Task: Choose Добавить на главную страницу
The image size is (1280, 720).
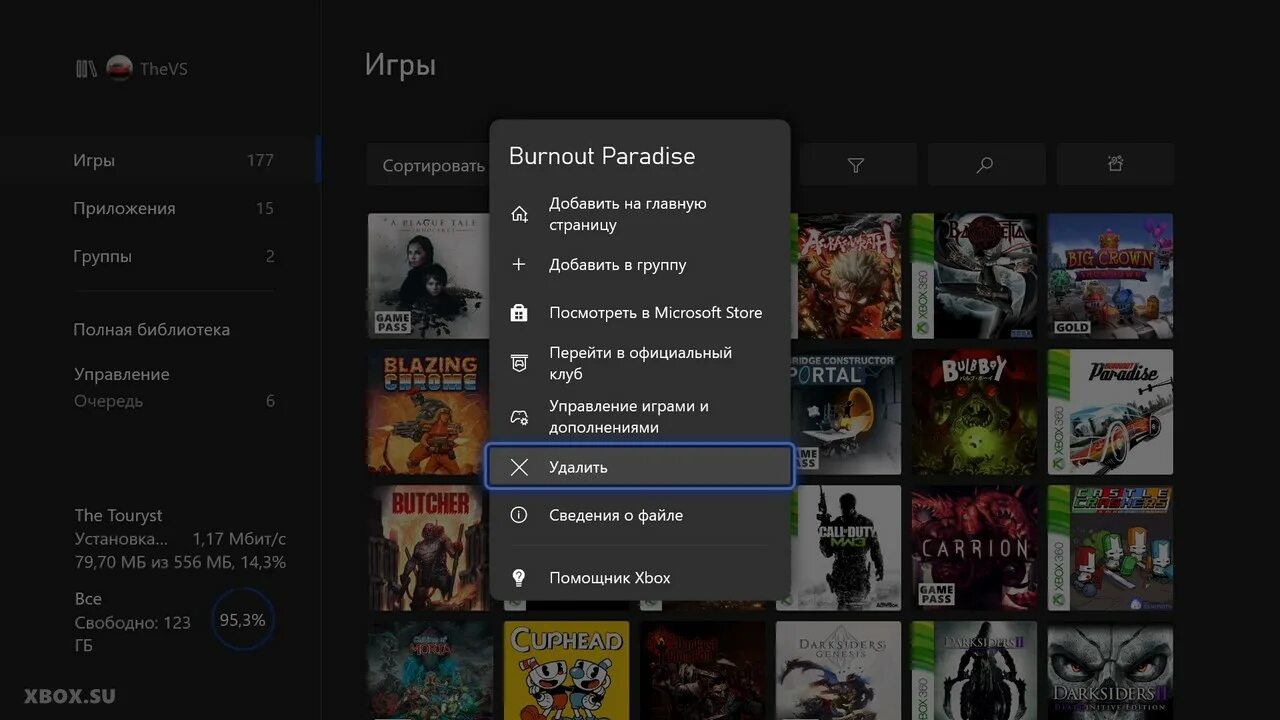Action: (640, 214)
